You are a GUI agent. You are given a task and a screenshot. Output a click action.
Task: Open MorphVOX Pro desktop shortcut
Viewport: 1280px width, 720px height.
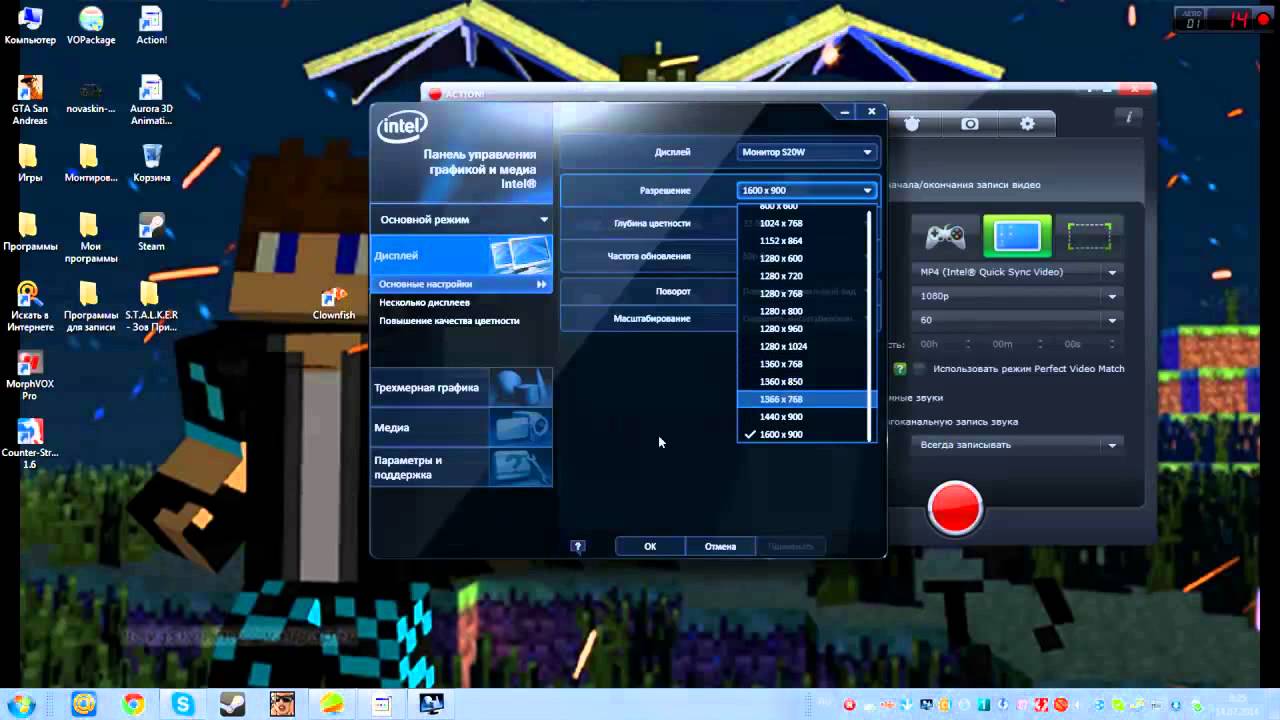29,376
